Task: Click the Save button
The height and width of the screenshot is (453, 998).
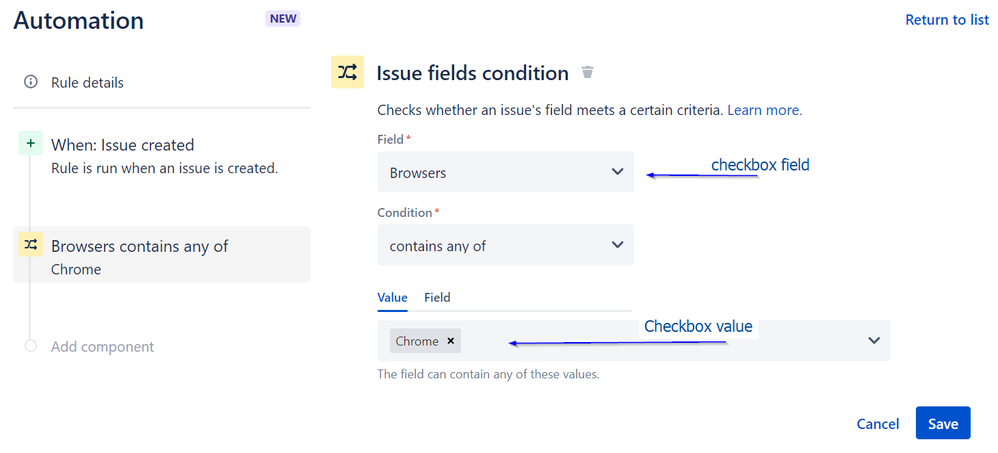Action: 943,423
